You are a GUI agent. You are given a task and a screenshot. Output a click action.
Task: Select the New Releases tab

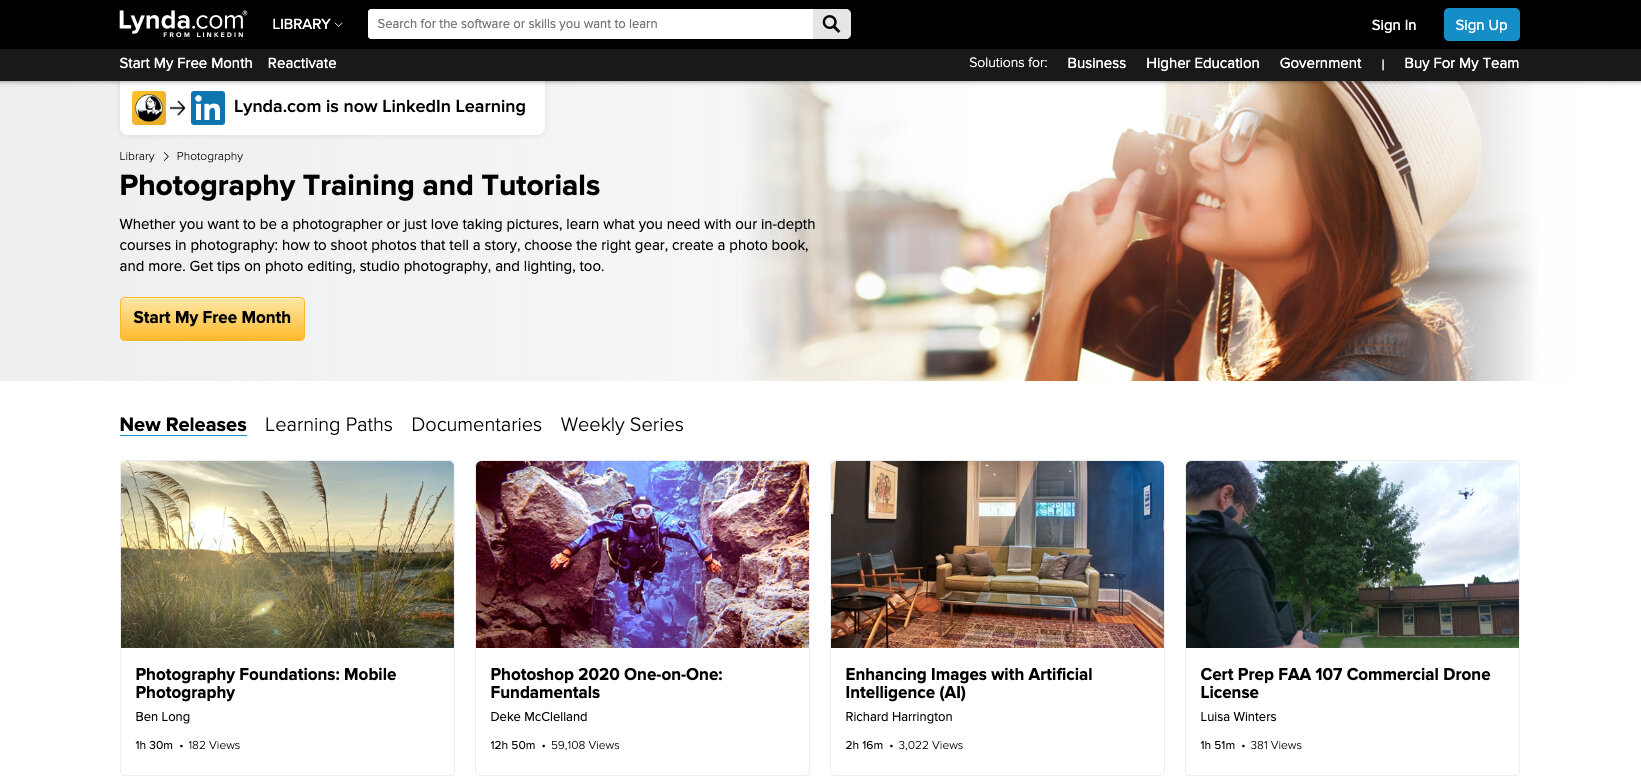(183, 425)
